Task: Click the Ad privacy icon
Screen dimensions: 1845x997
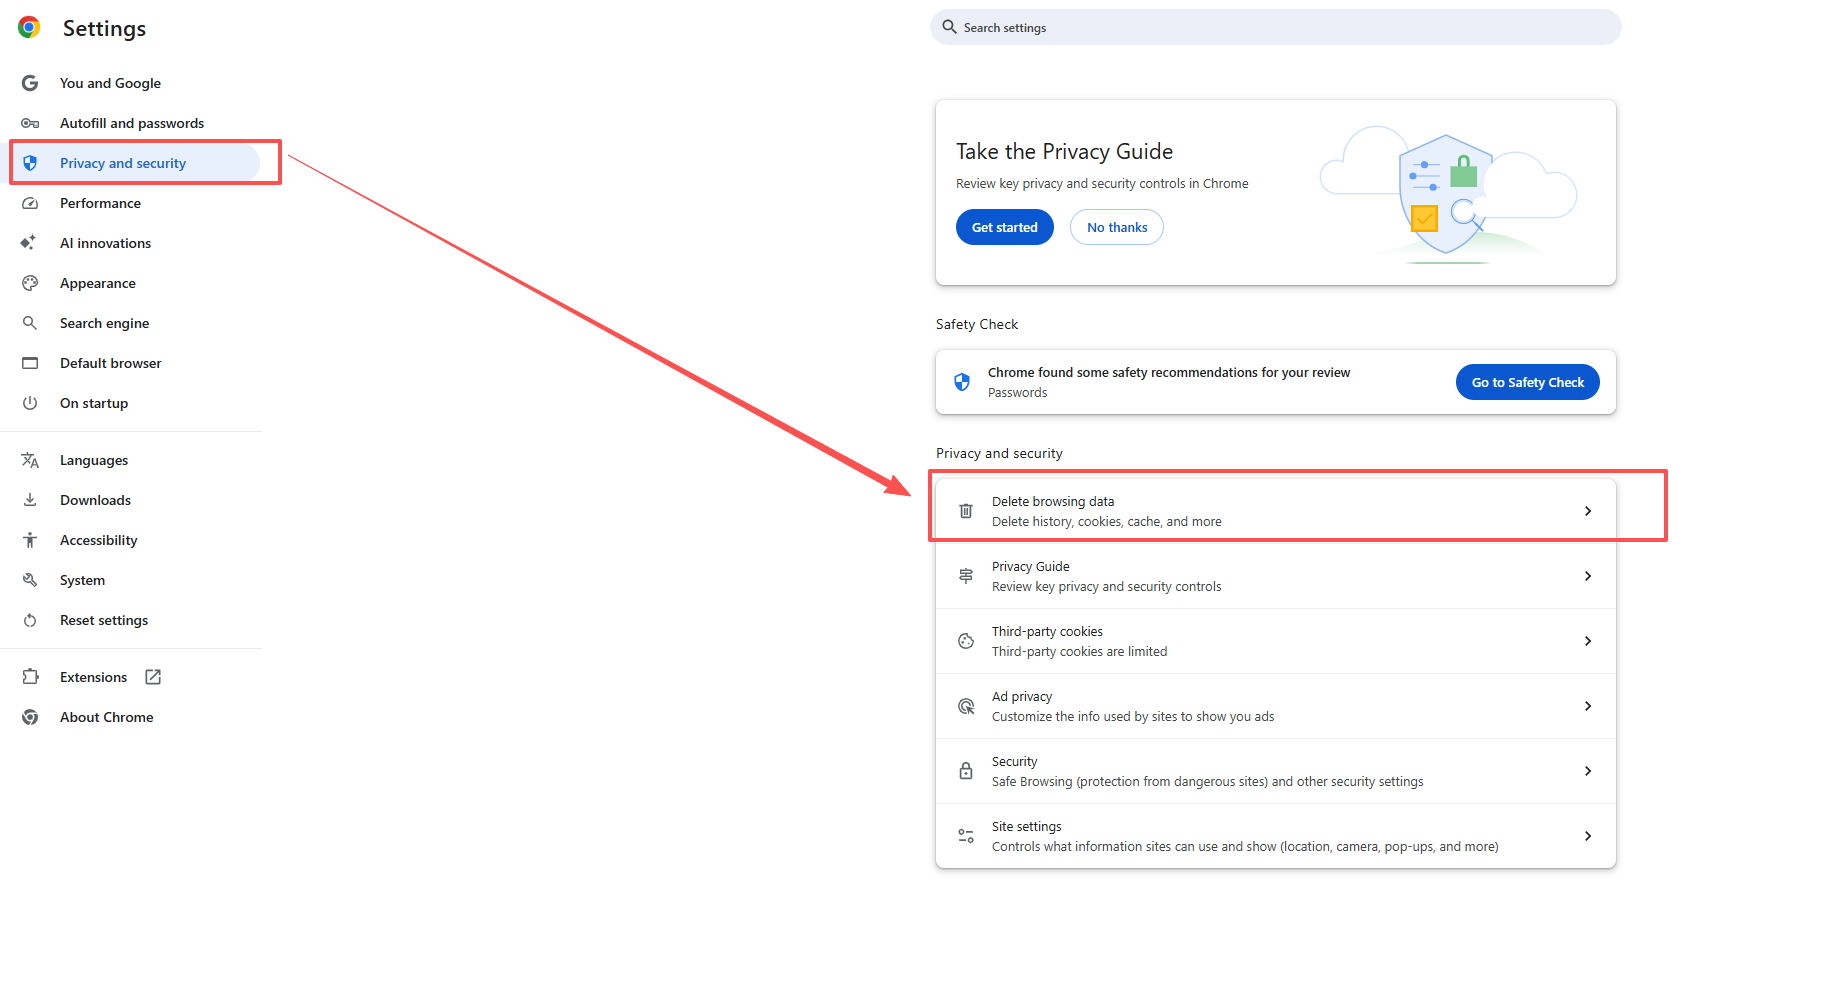Action: point(966,706)
